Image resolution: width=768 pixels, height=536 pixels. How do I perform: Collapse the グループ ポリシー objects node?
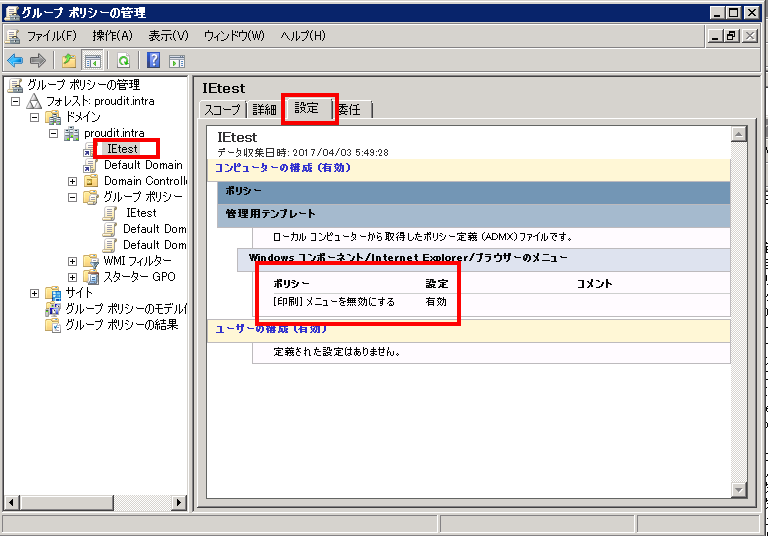(73, 197)
